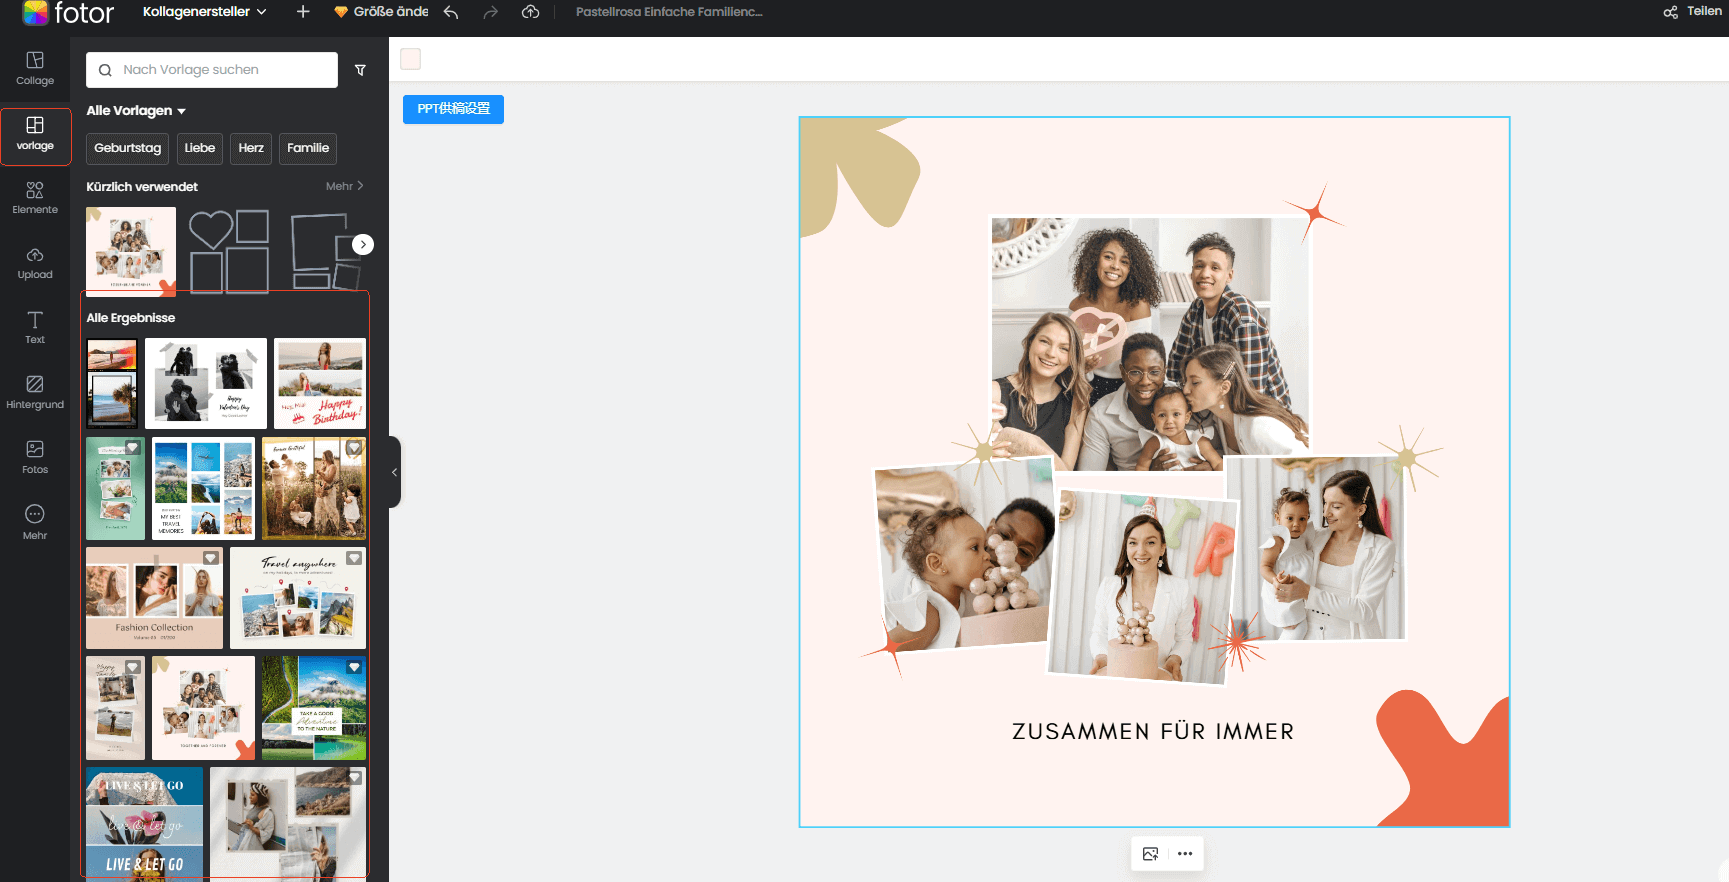1729x882 pixels.
Task: Select the large top family photo
Action: 1150,343
